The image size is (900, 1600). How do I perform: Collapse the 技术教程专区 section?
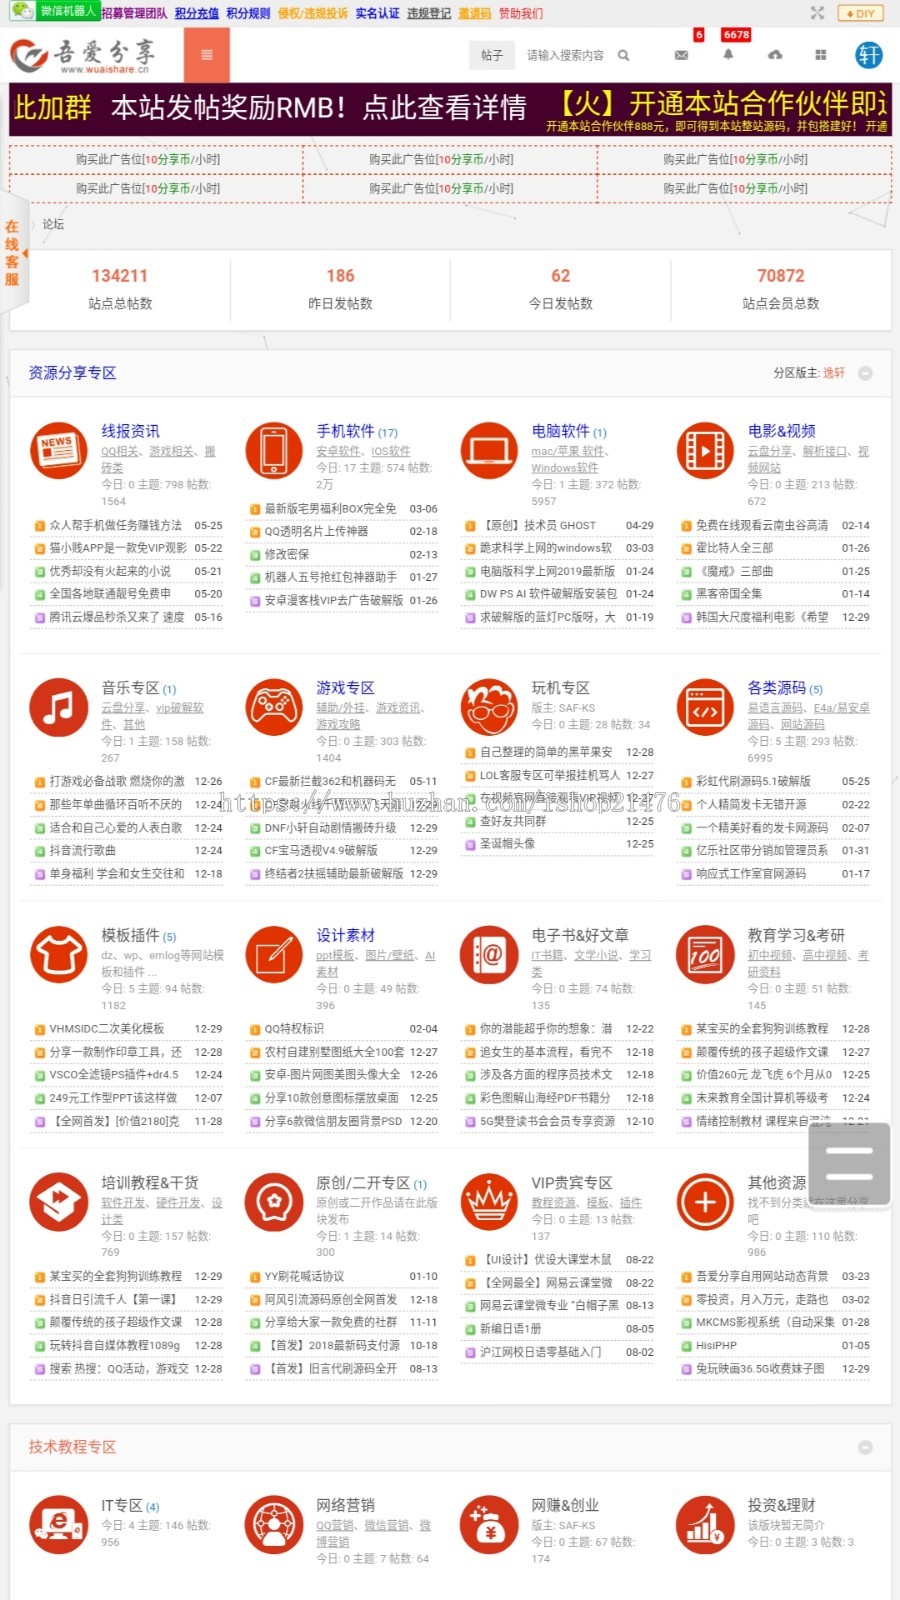(x=866, y=1447)
